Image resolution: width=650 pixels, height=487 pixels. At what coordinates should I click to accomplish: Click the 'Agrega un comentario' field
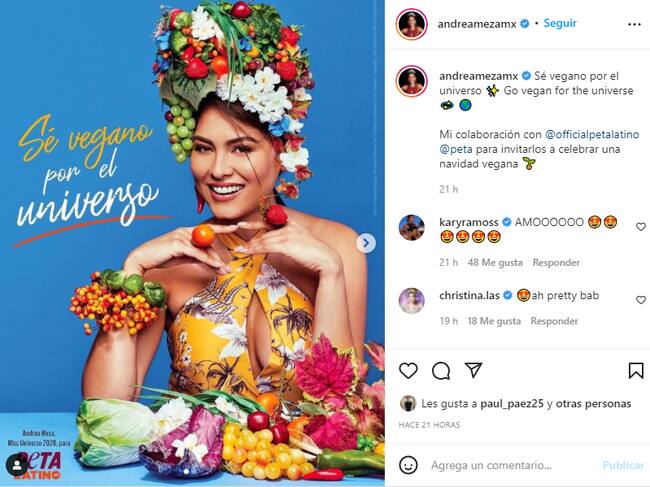(505, 465)
